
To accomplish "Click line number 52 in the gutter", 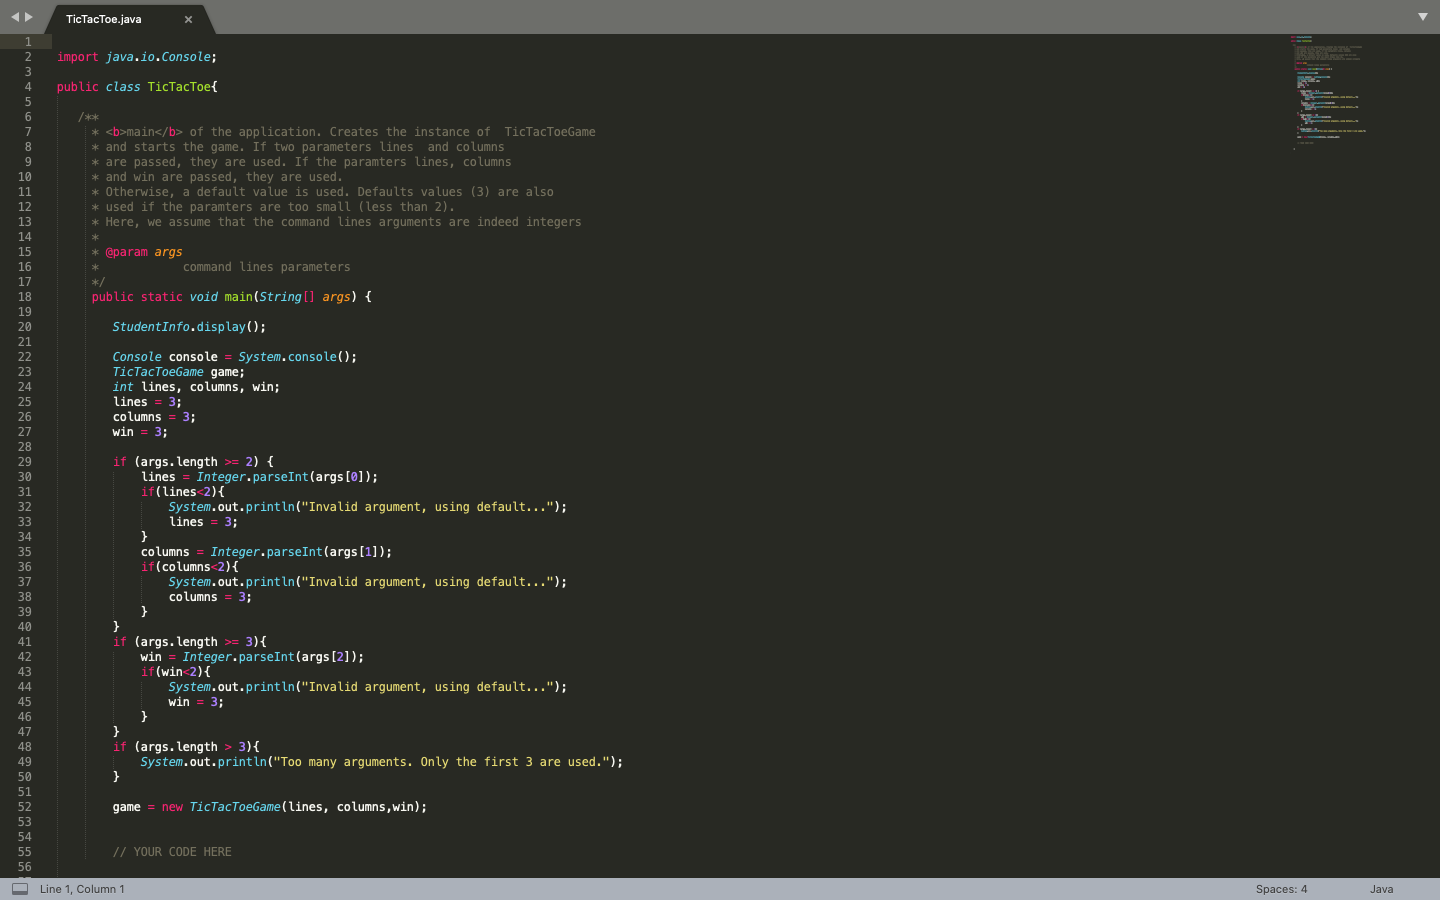I will pos(24,807).
